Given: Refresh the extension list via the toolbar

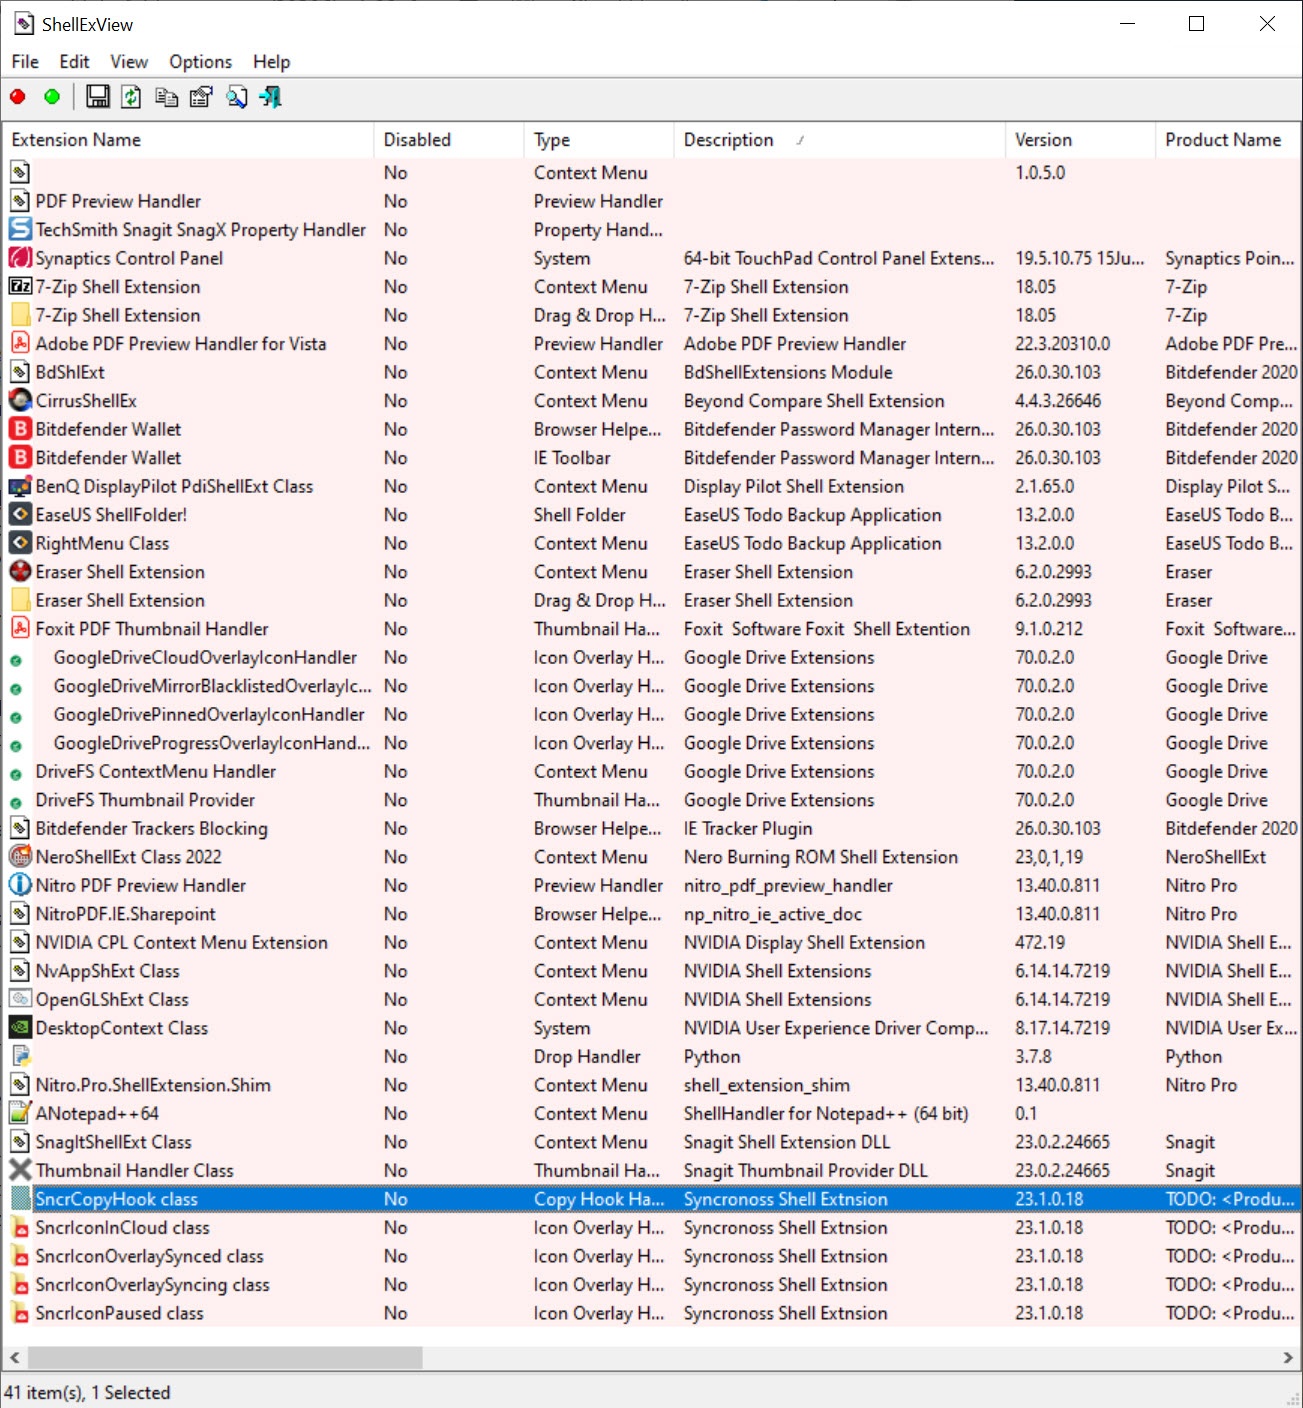Looking at the screenshot, I should tap(131, 96).
